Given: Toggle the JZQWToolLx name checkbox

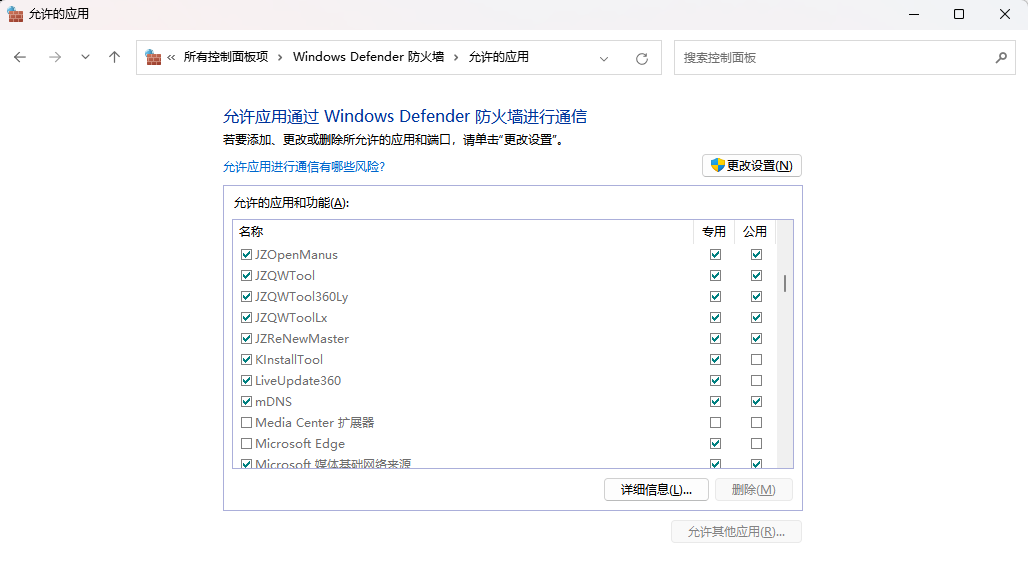Looking at the screenshot, I should (247, 317).
